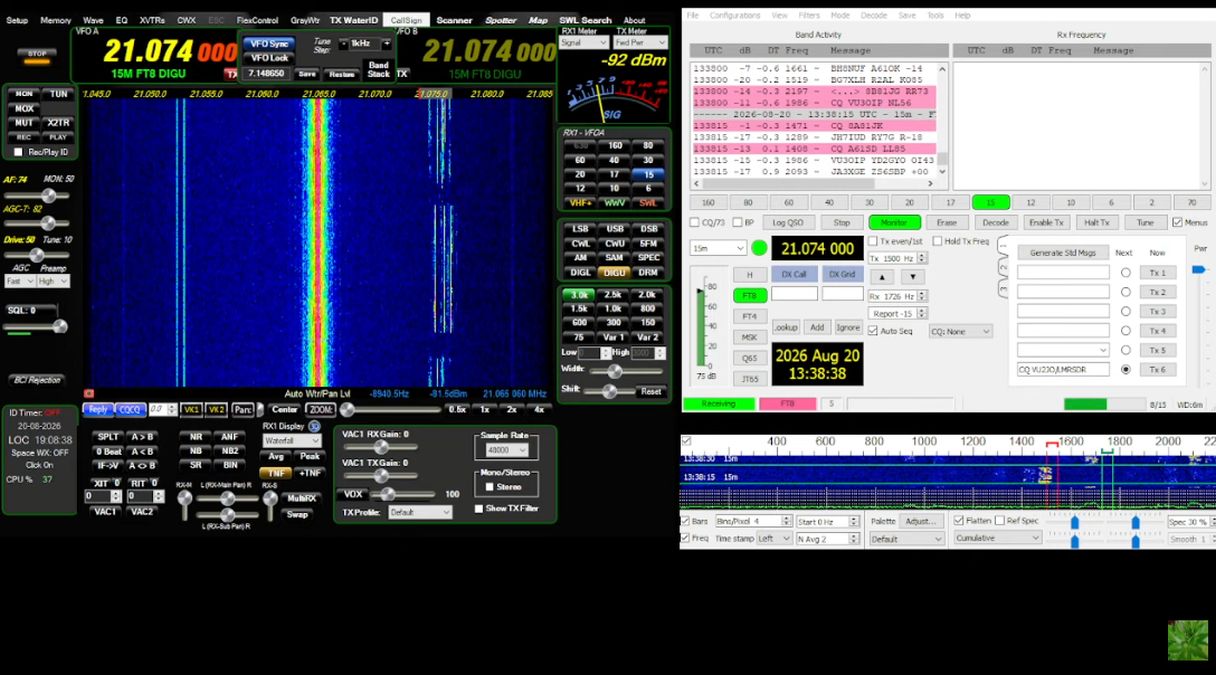Switch mode to CWL
This screenshot has width=1216, height=675.
580,243
